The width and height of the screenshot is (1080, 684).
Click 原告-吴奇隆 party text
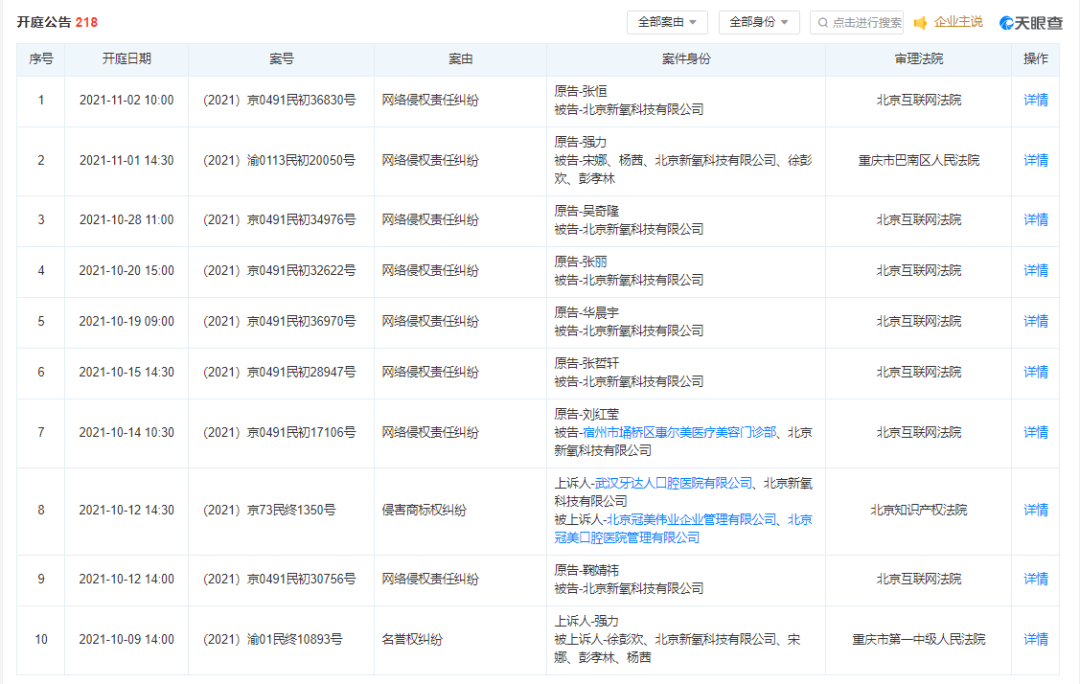(586, 211)
